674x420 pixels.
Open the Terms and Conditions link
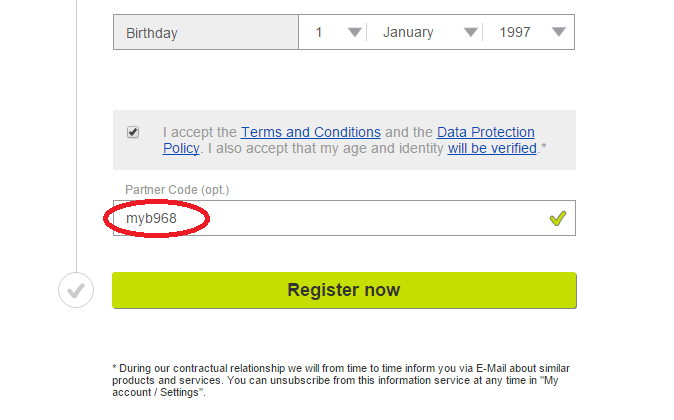[x=311, y=132]
